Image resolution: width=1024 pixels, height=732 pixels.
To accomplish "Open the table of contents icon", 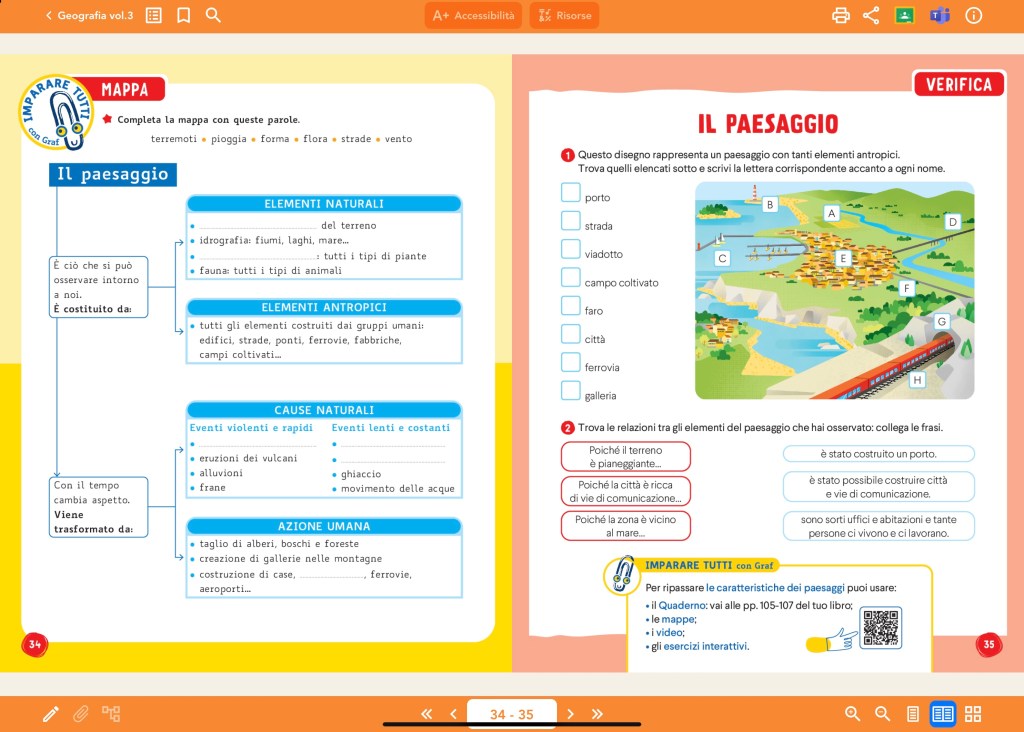I will (154, 15).
